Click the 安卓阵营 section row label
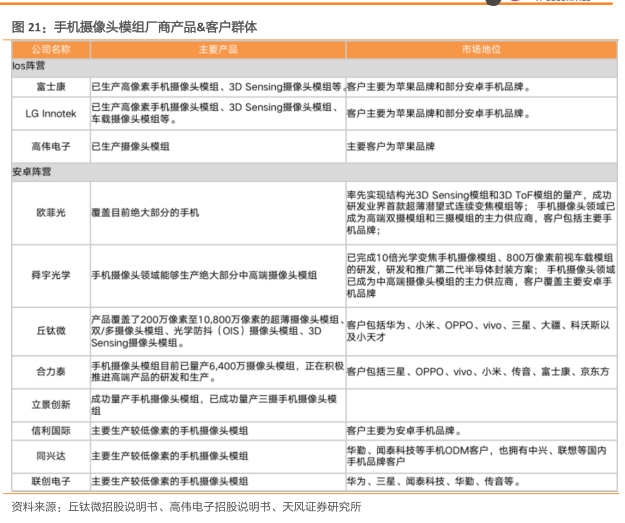625x523 pixels. click(32, 172)
